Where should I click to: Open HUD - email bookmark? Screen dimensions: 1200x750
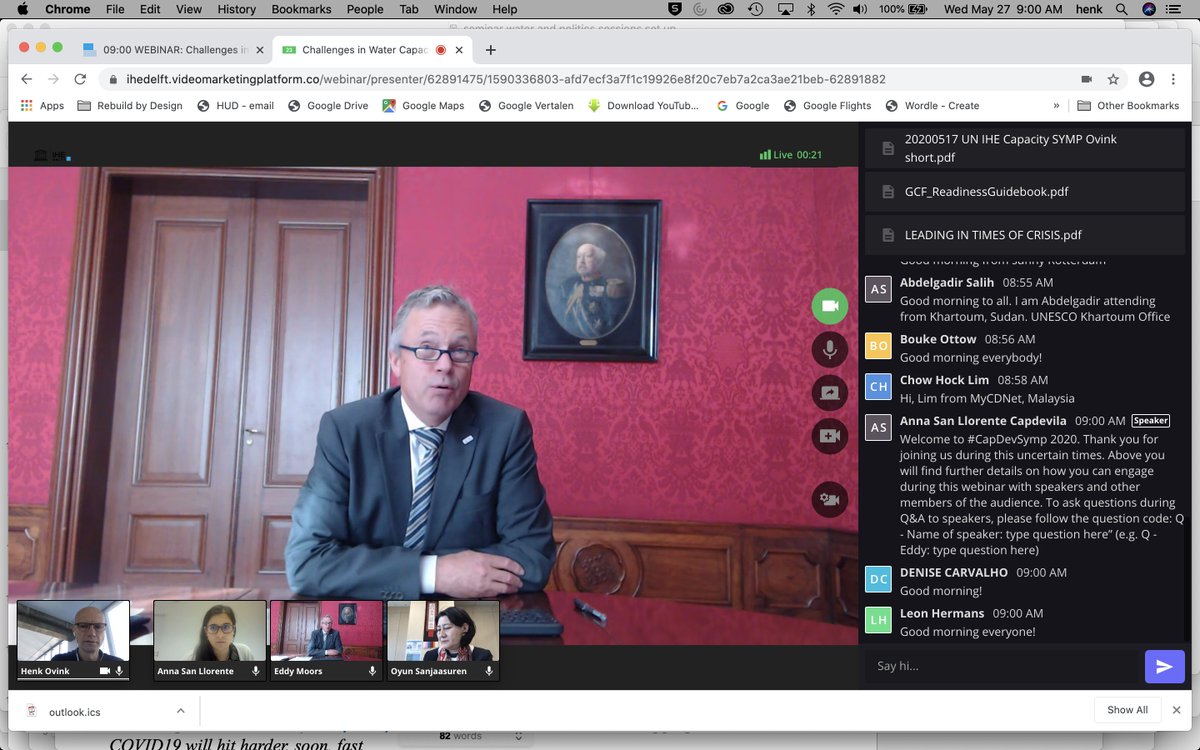click(235, 105)
